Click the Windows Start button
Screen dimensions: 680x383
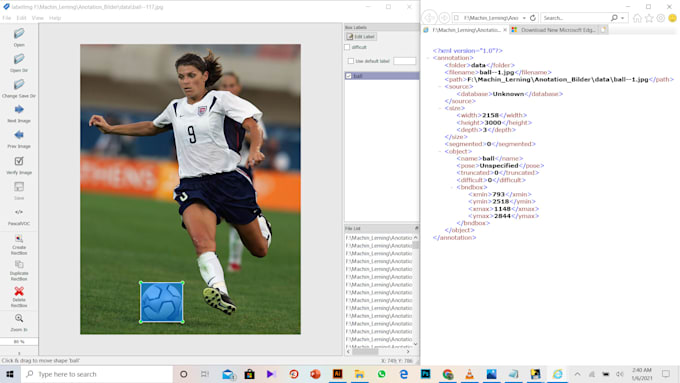click(10, 374)
